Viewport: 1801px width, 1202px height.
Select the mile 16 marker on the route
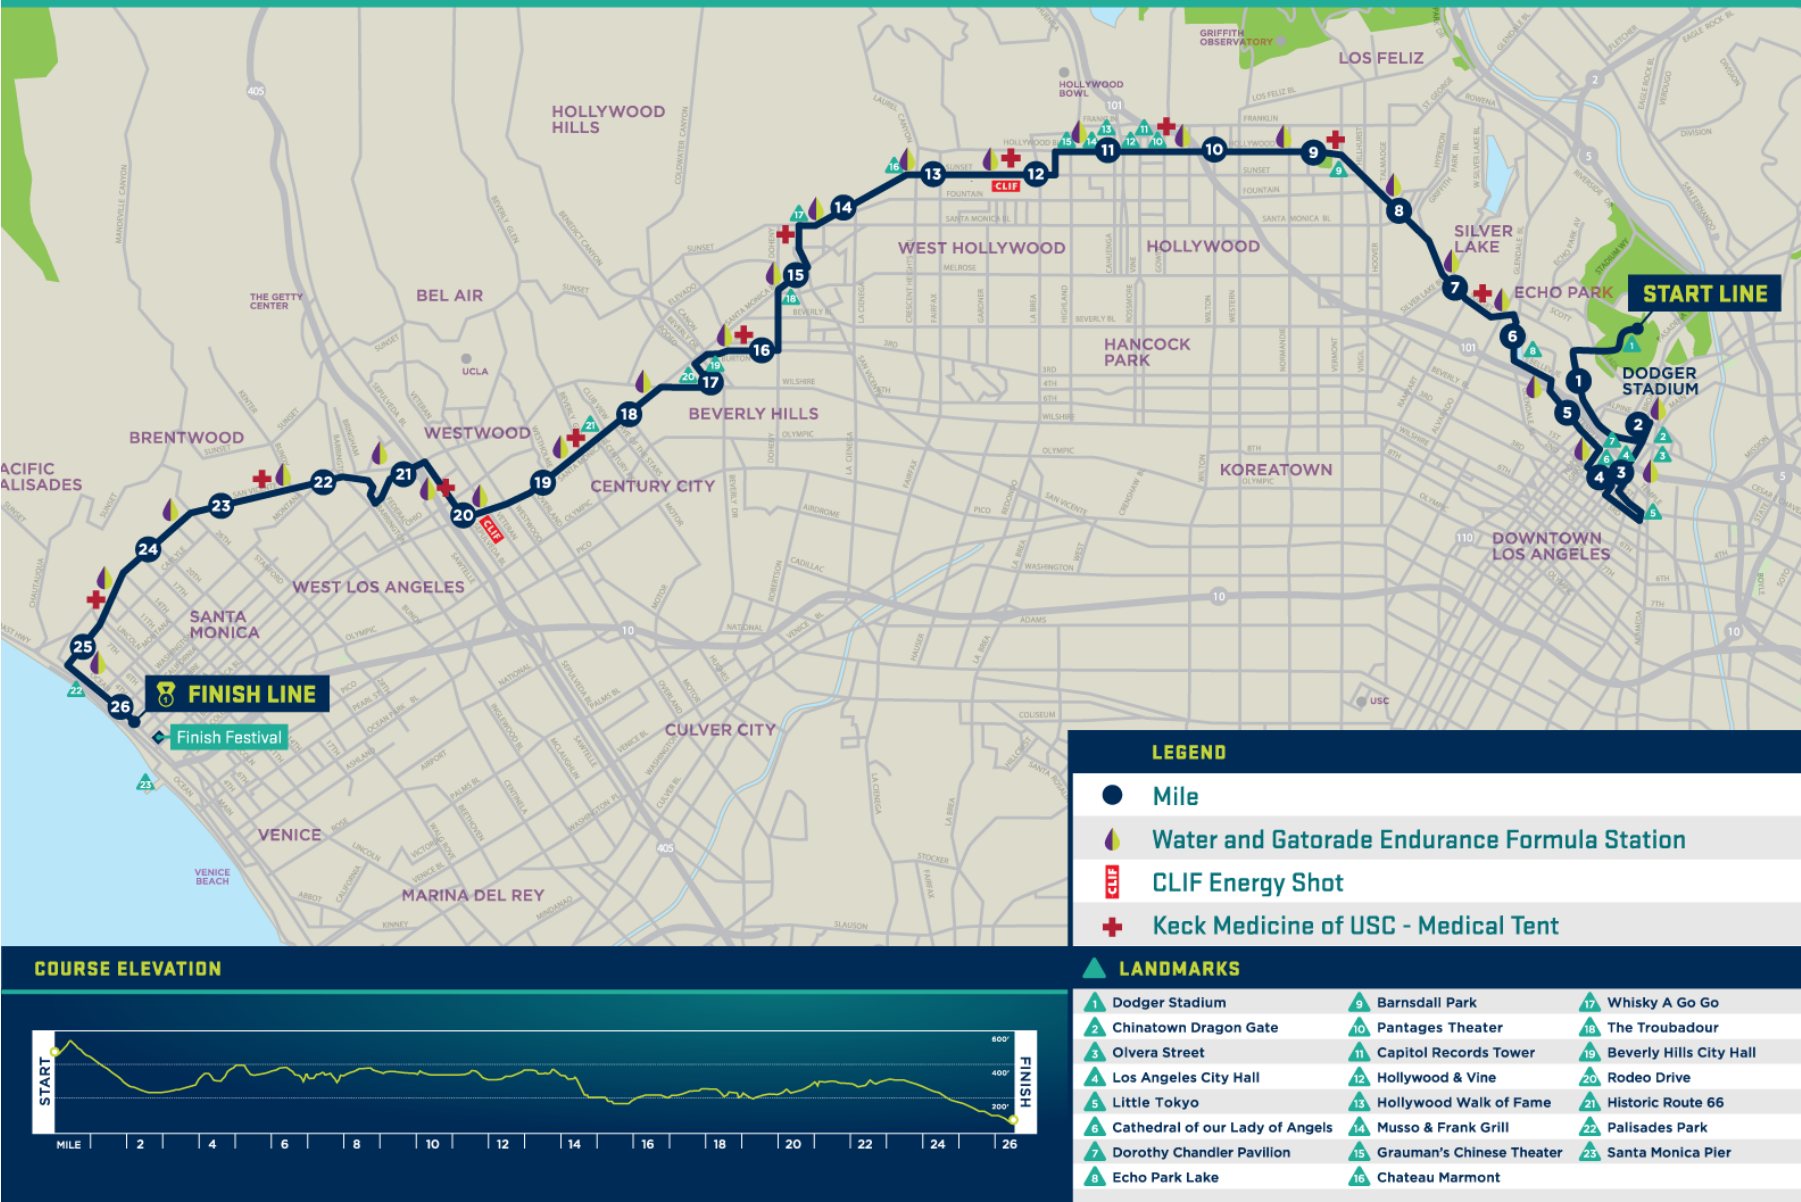point(761,350)
